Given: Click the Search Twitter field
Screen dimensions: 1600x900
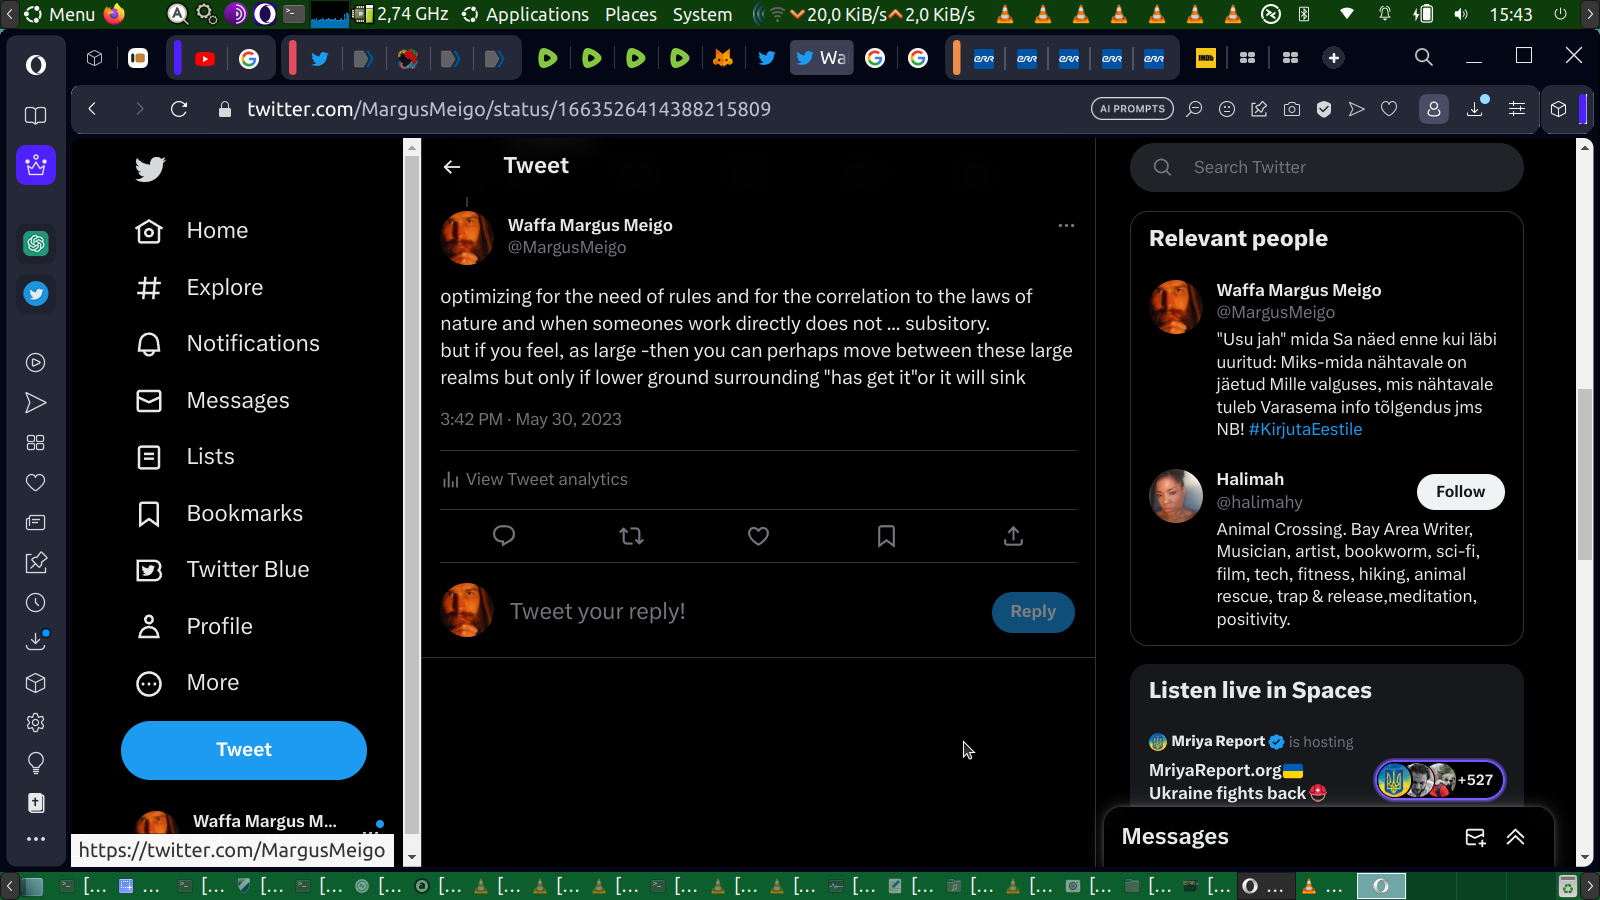Looking at the screenshot, I should pos(1327,168).
